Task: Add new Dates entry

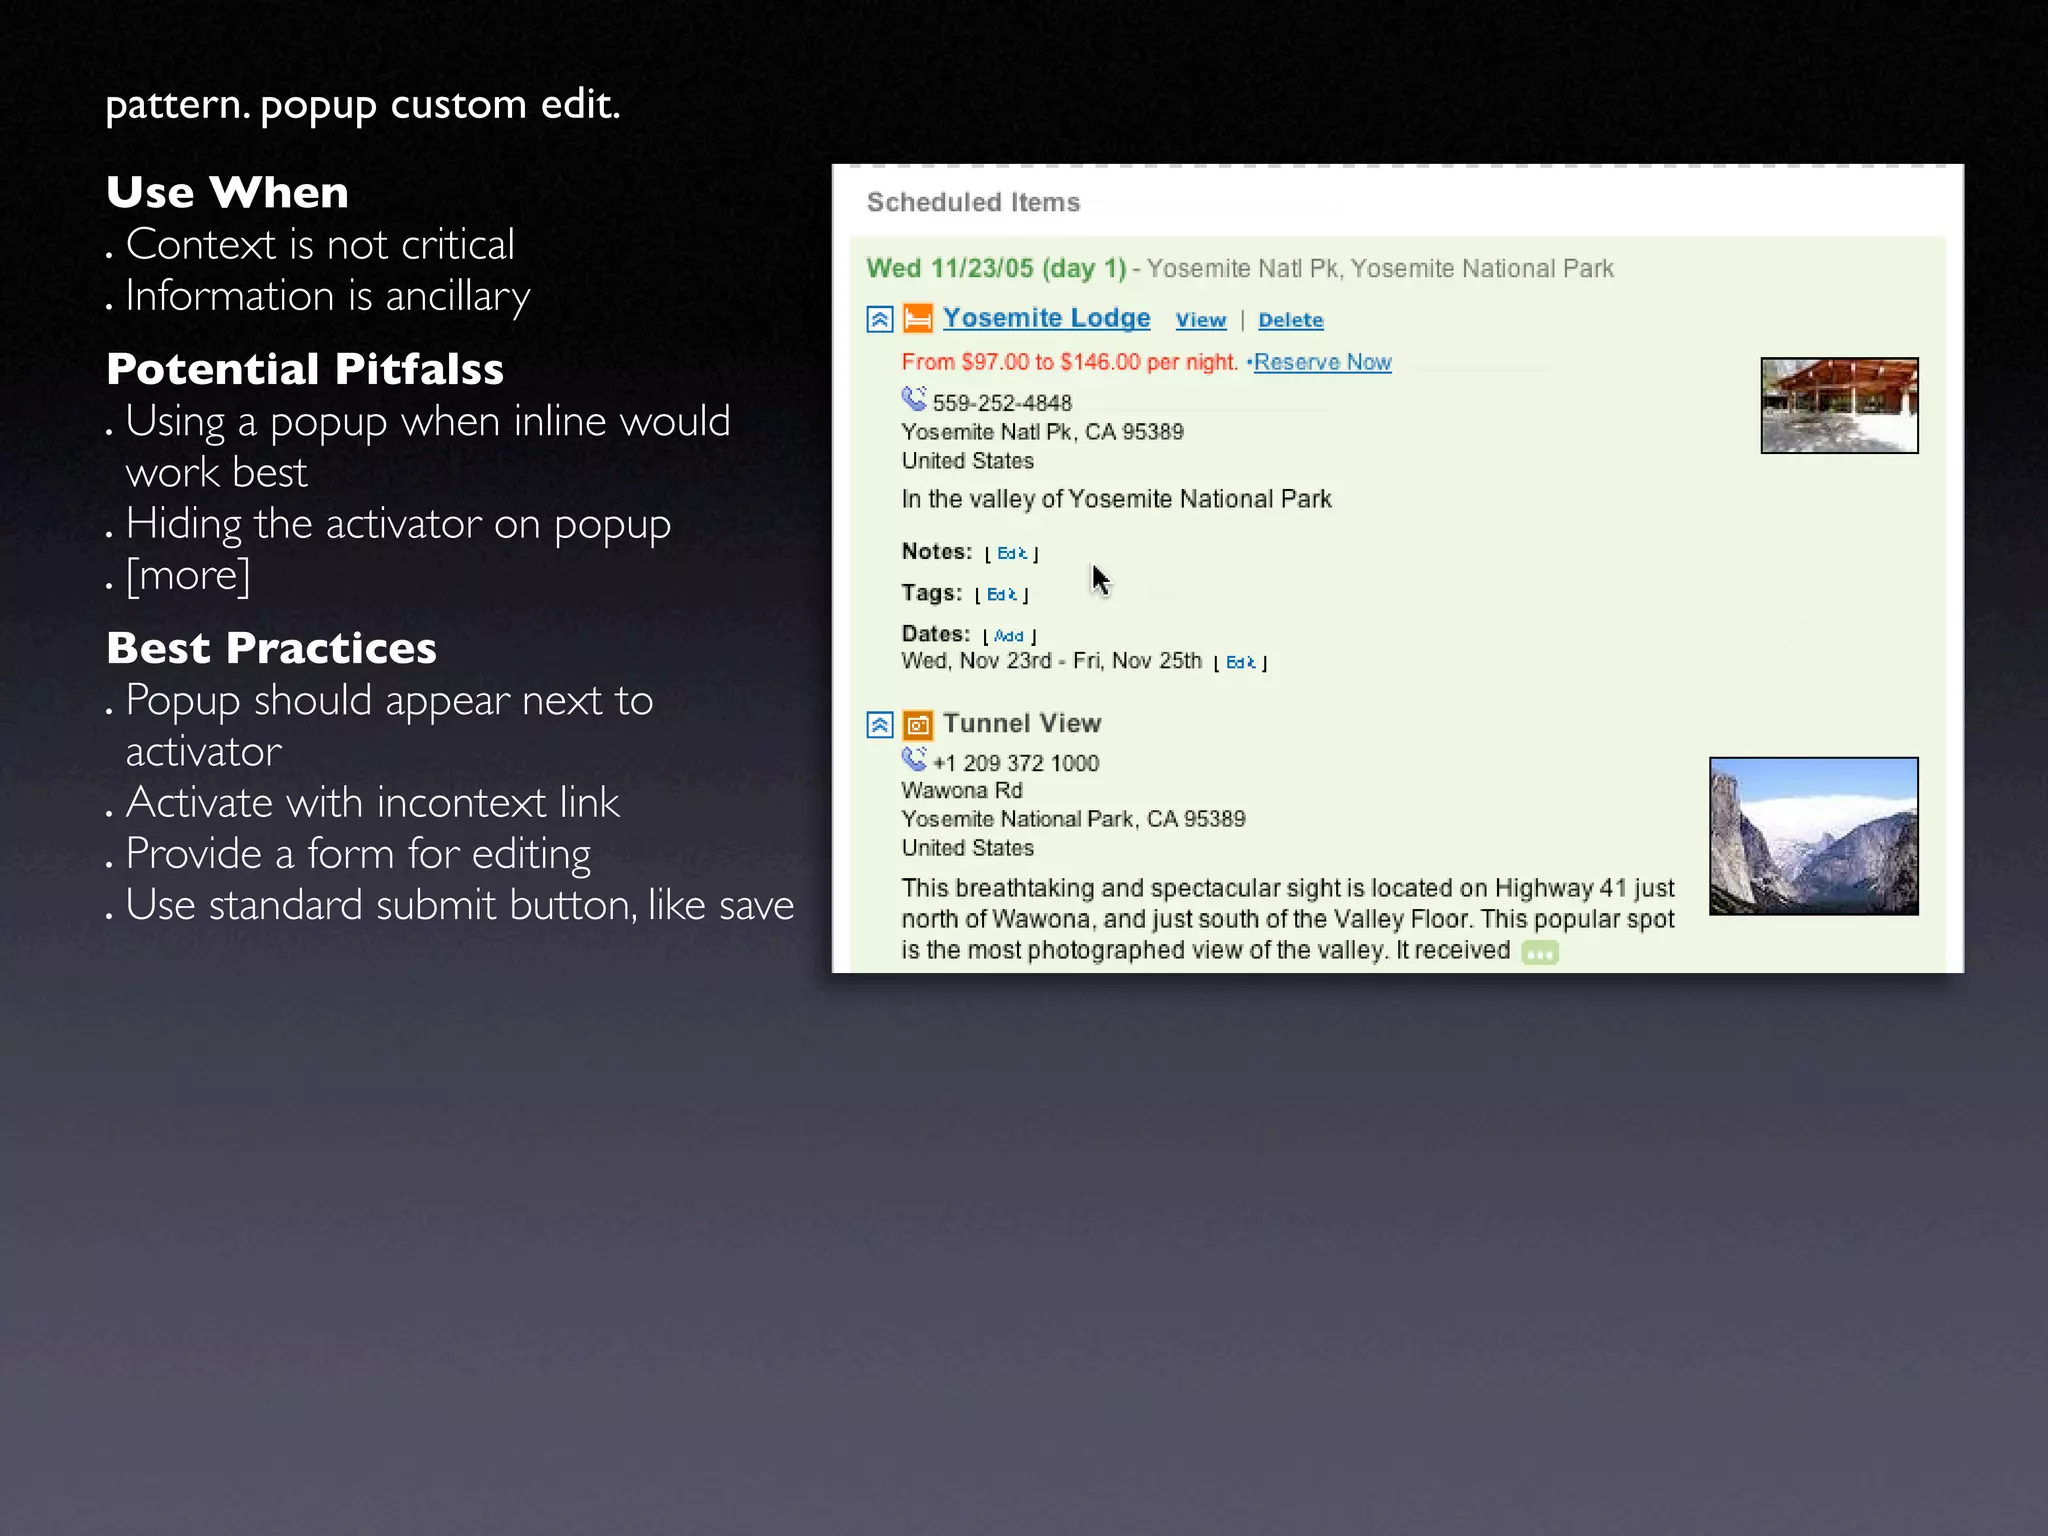Action: (x=1009, y=636)
